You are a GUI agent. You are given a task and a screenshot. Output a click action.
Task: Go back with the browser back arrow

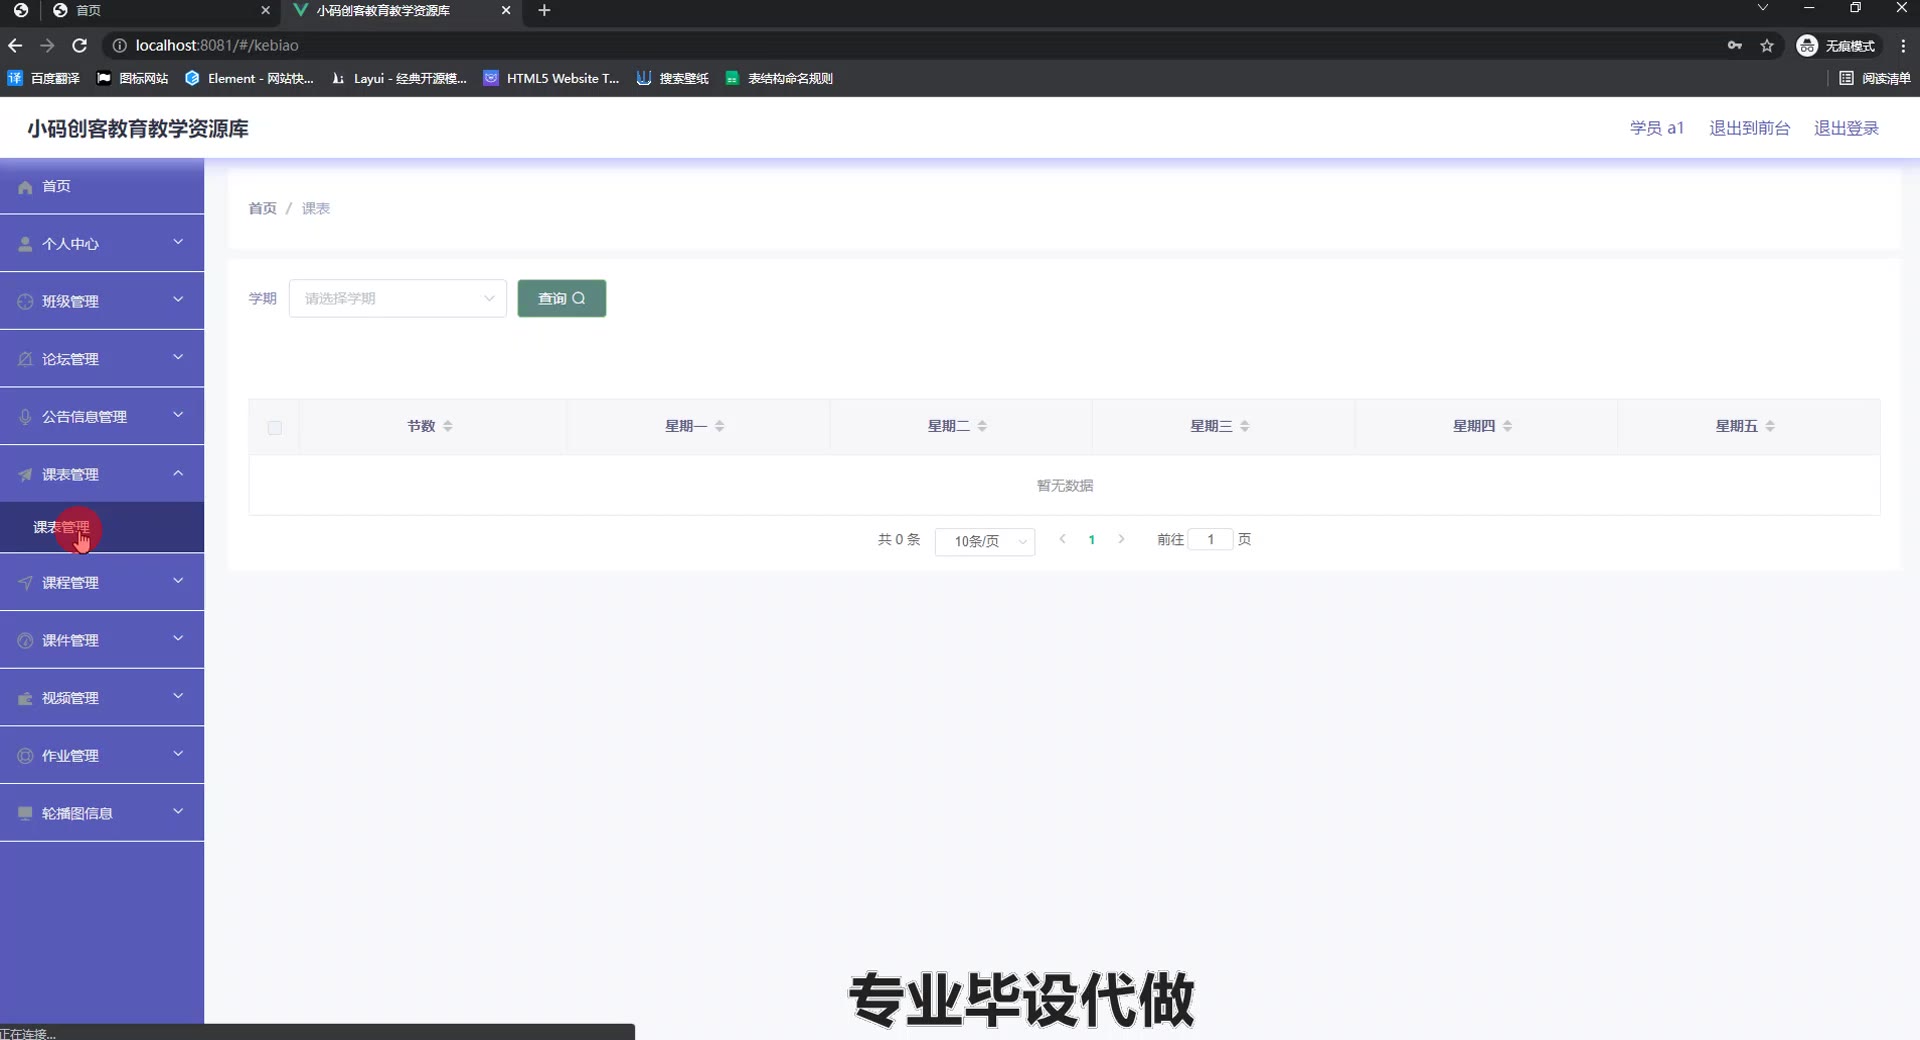pyautogui.click(x=15, y=45)
